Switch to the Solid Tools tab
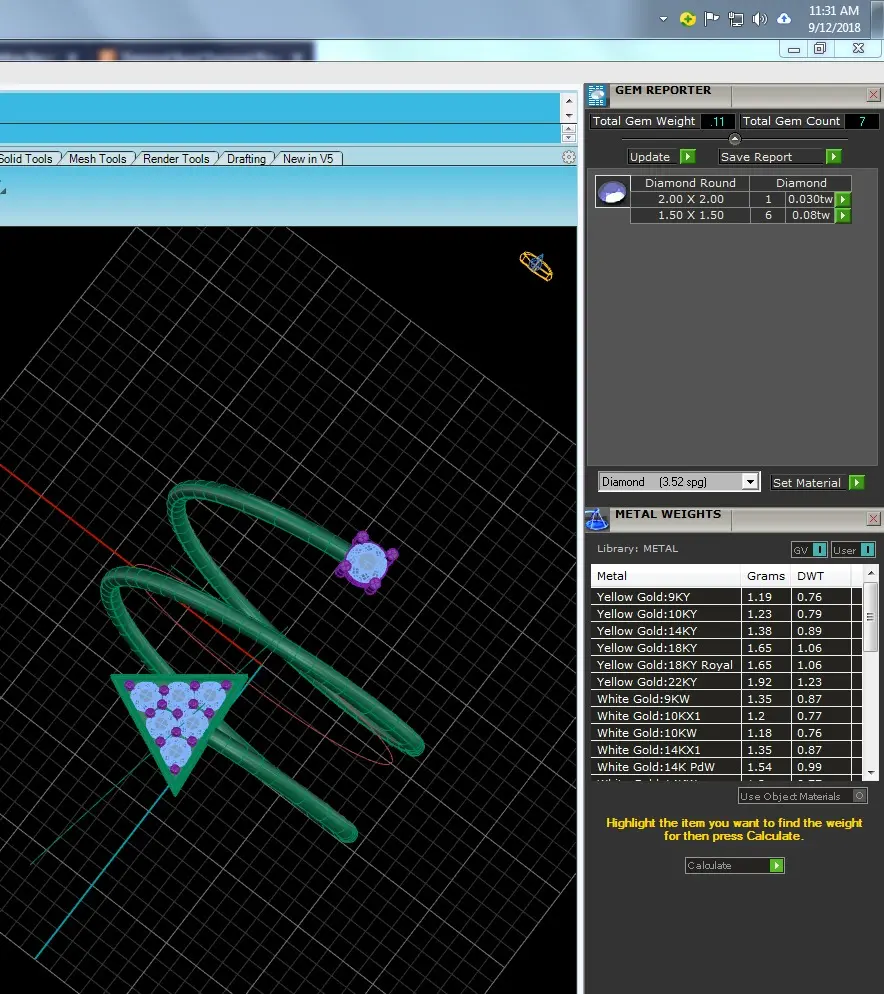This screenshot has width=884, height=994. (27, 158)
